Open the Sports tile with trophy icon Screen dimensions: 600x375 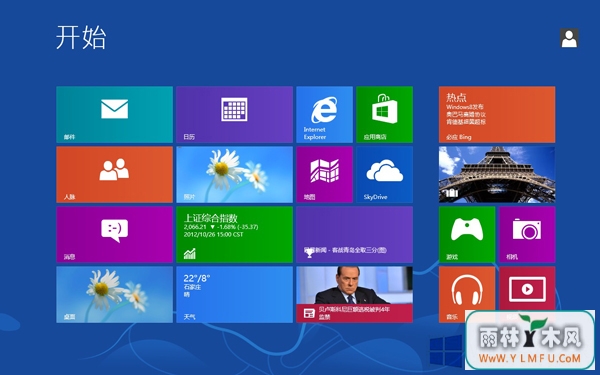click(x=355, y=235)
